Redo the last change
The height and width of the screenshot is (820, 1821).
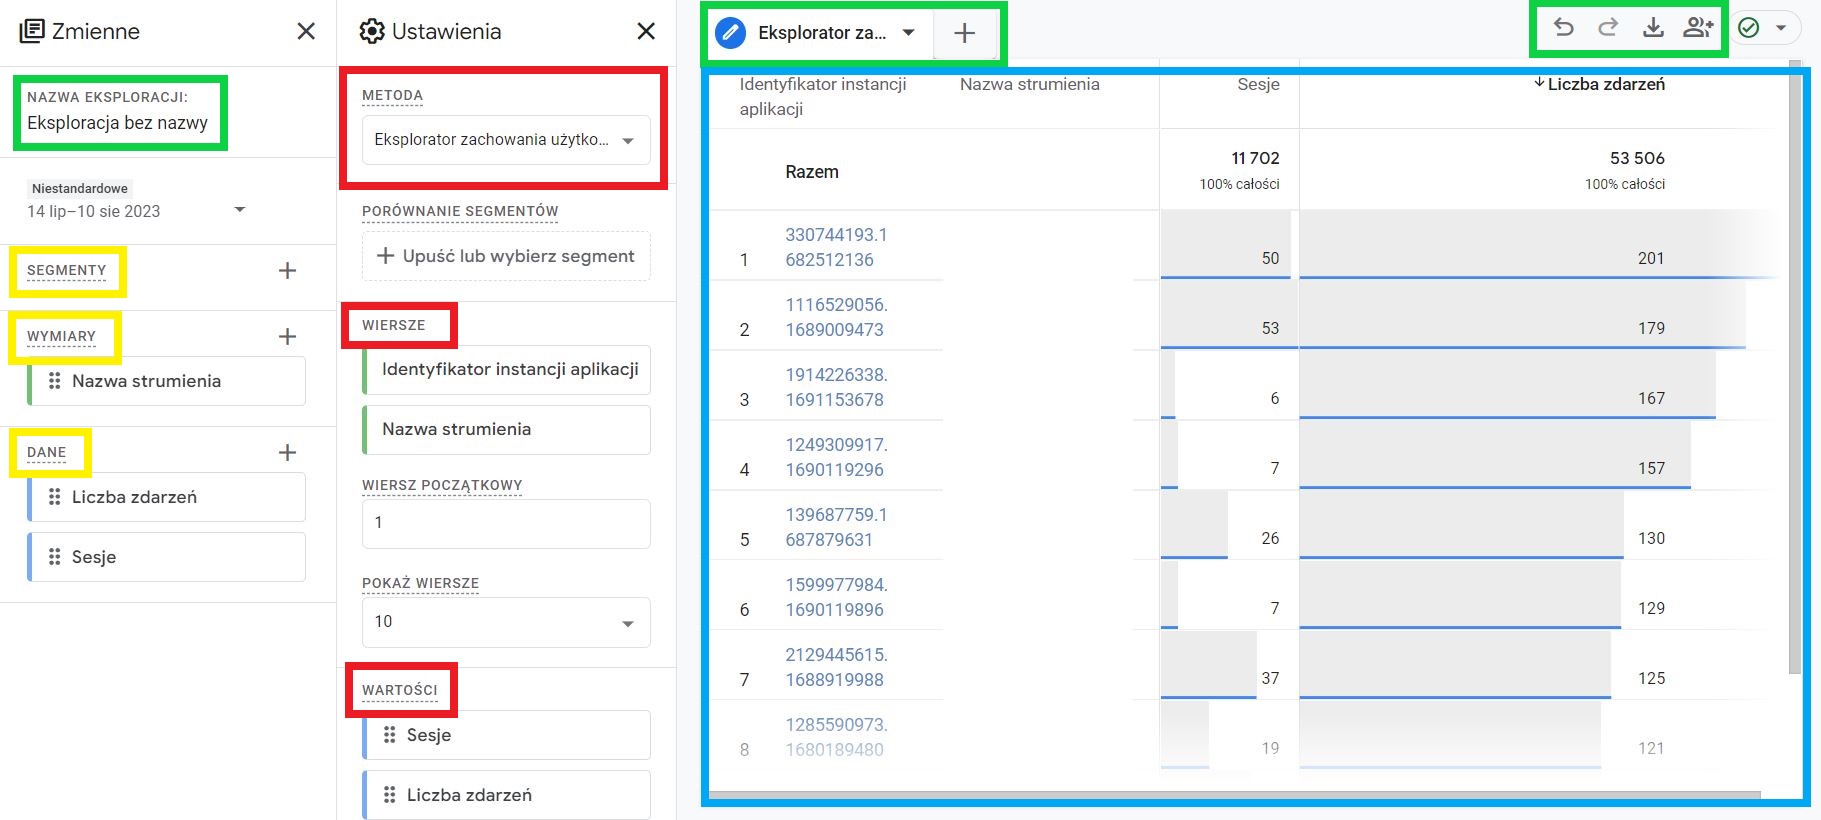pyautogui.click(x=1608, y=28)
